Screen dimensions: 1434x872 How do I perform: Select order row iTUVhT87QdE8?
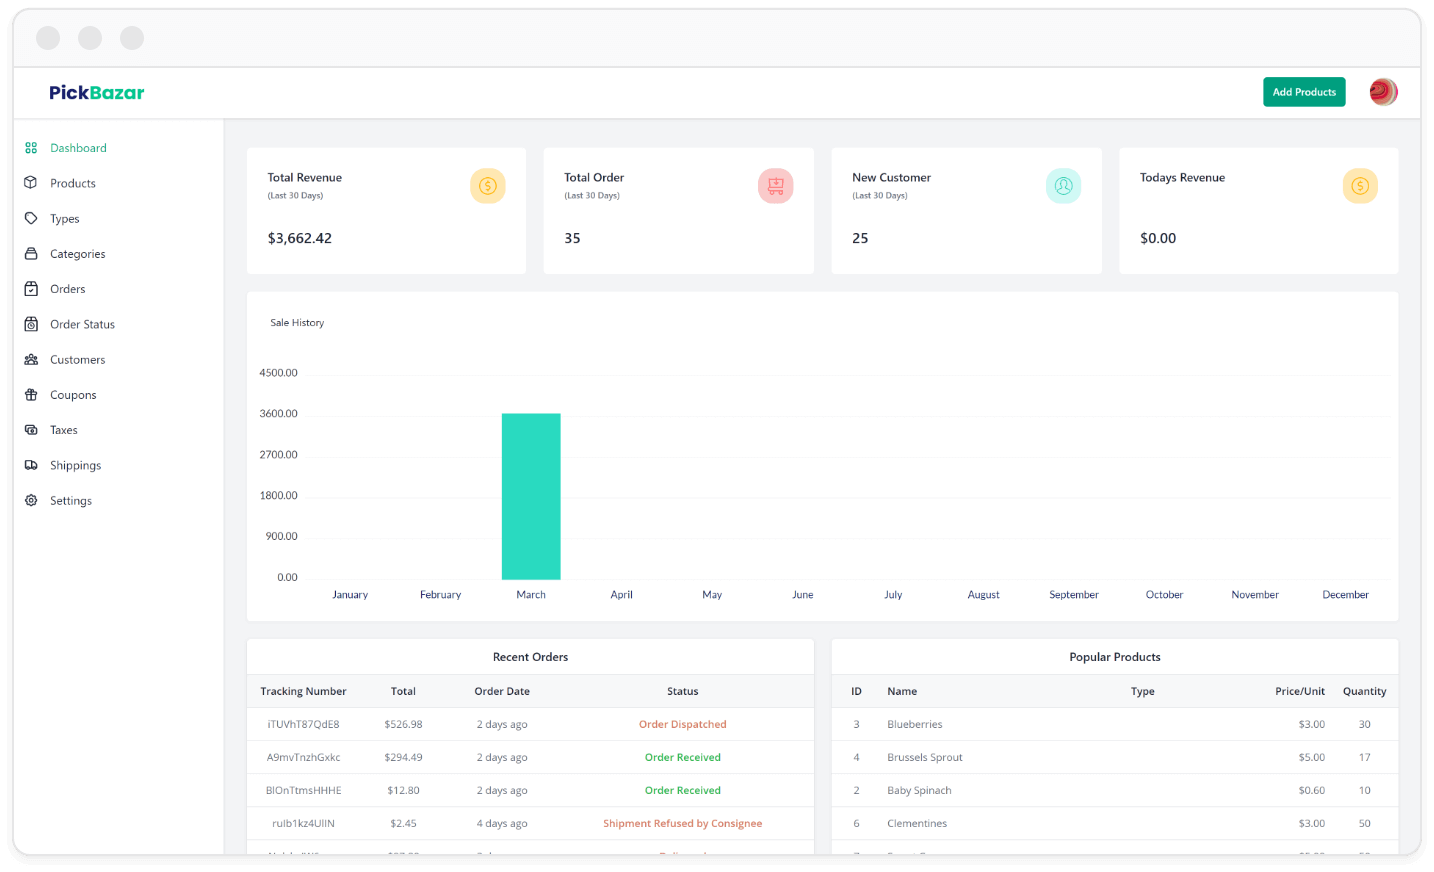point(303,724)
